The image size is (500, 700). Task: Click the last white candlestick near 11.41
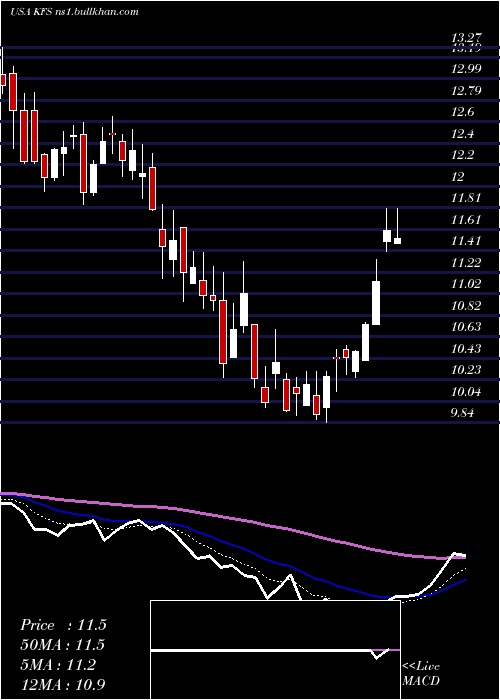tap(397, 241)
